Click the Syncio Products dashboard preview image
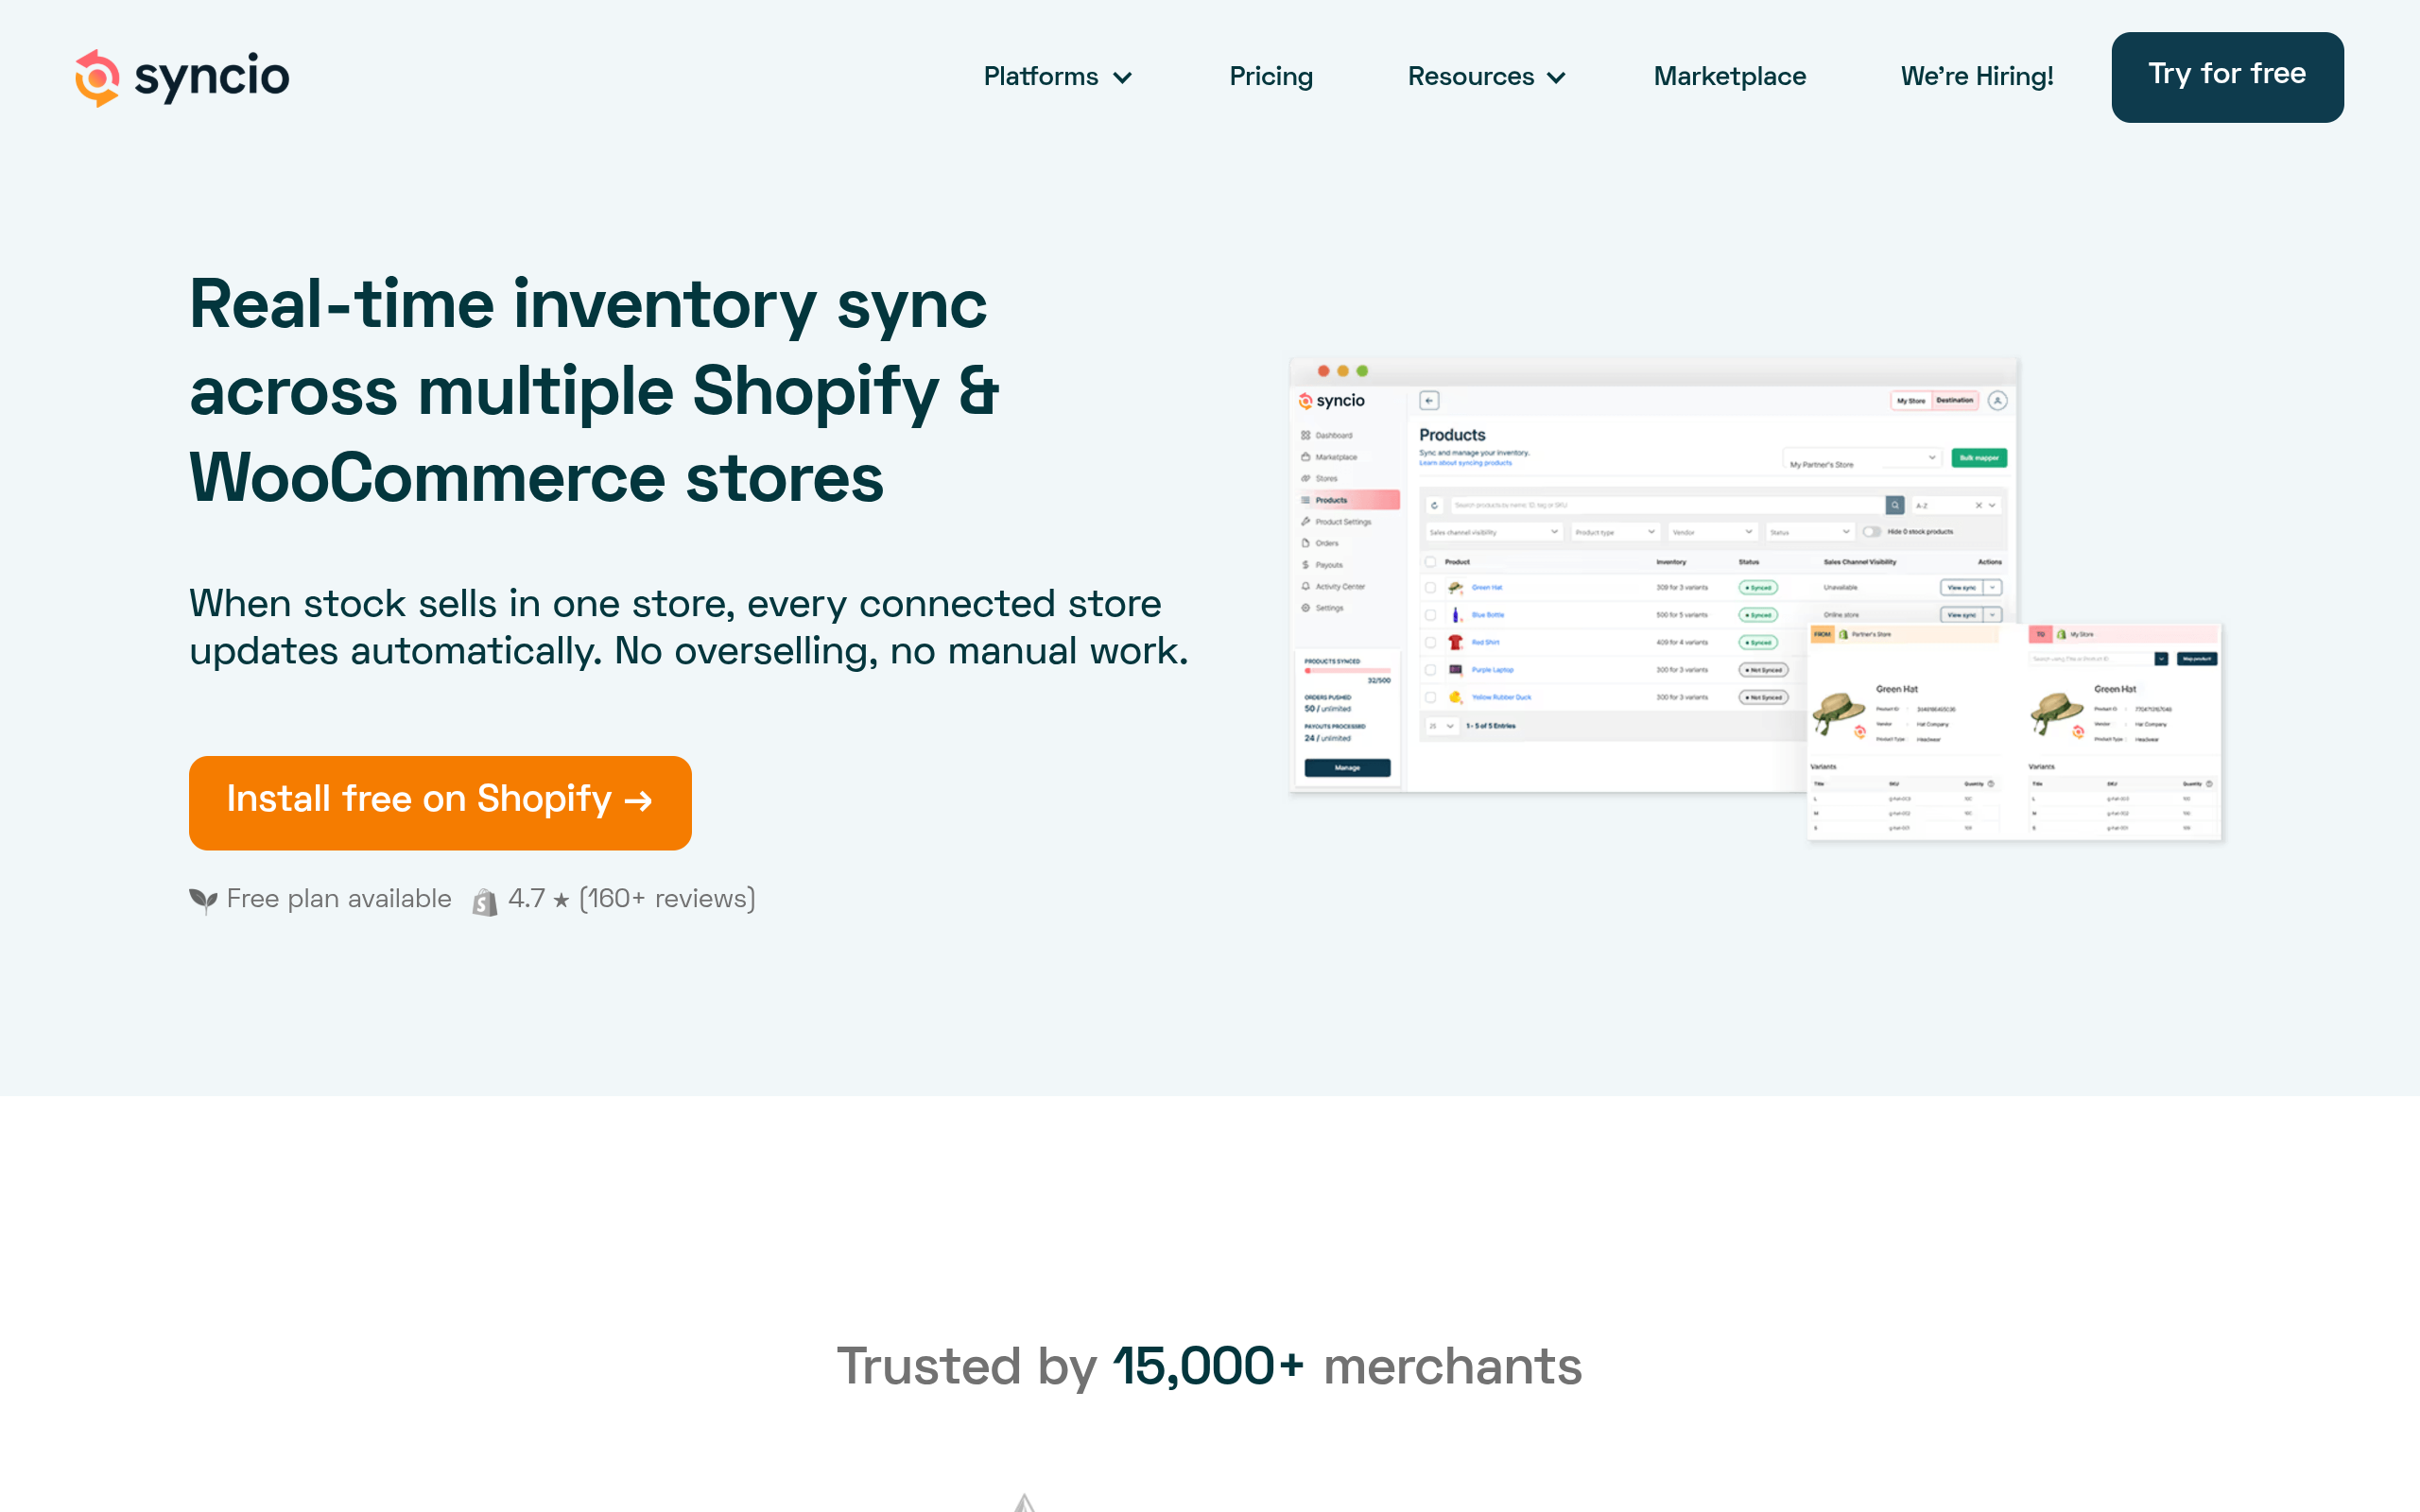 point(1755,599)
